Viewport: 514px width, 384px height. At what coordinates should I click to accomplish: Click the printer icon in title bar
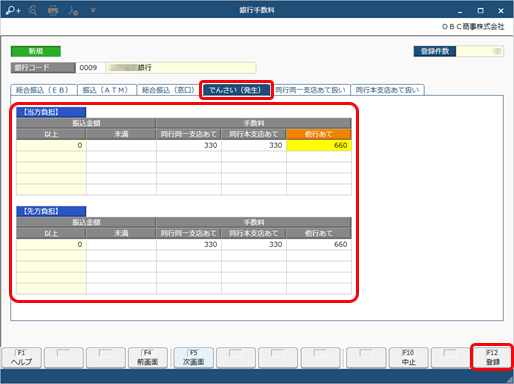(x=53, y=11)
